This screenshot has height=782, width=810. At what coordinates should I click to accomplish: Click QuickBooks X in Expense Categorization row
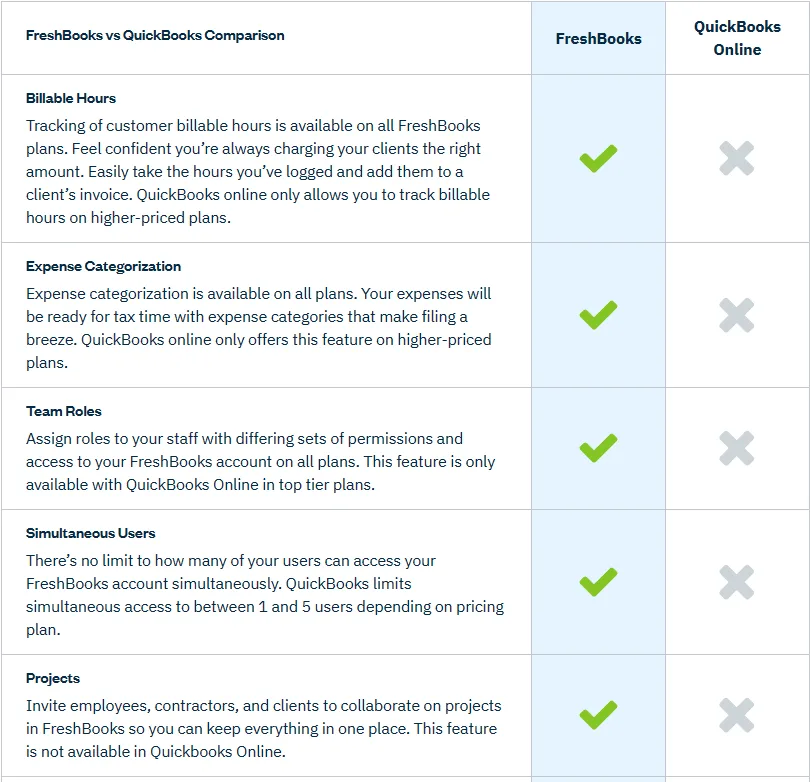(x=737, y=315)
